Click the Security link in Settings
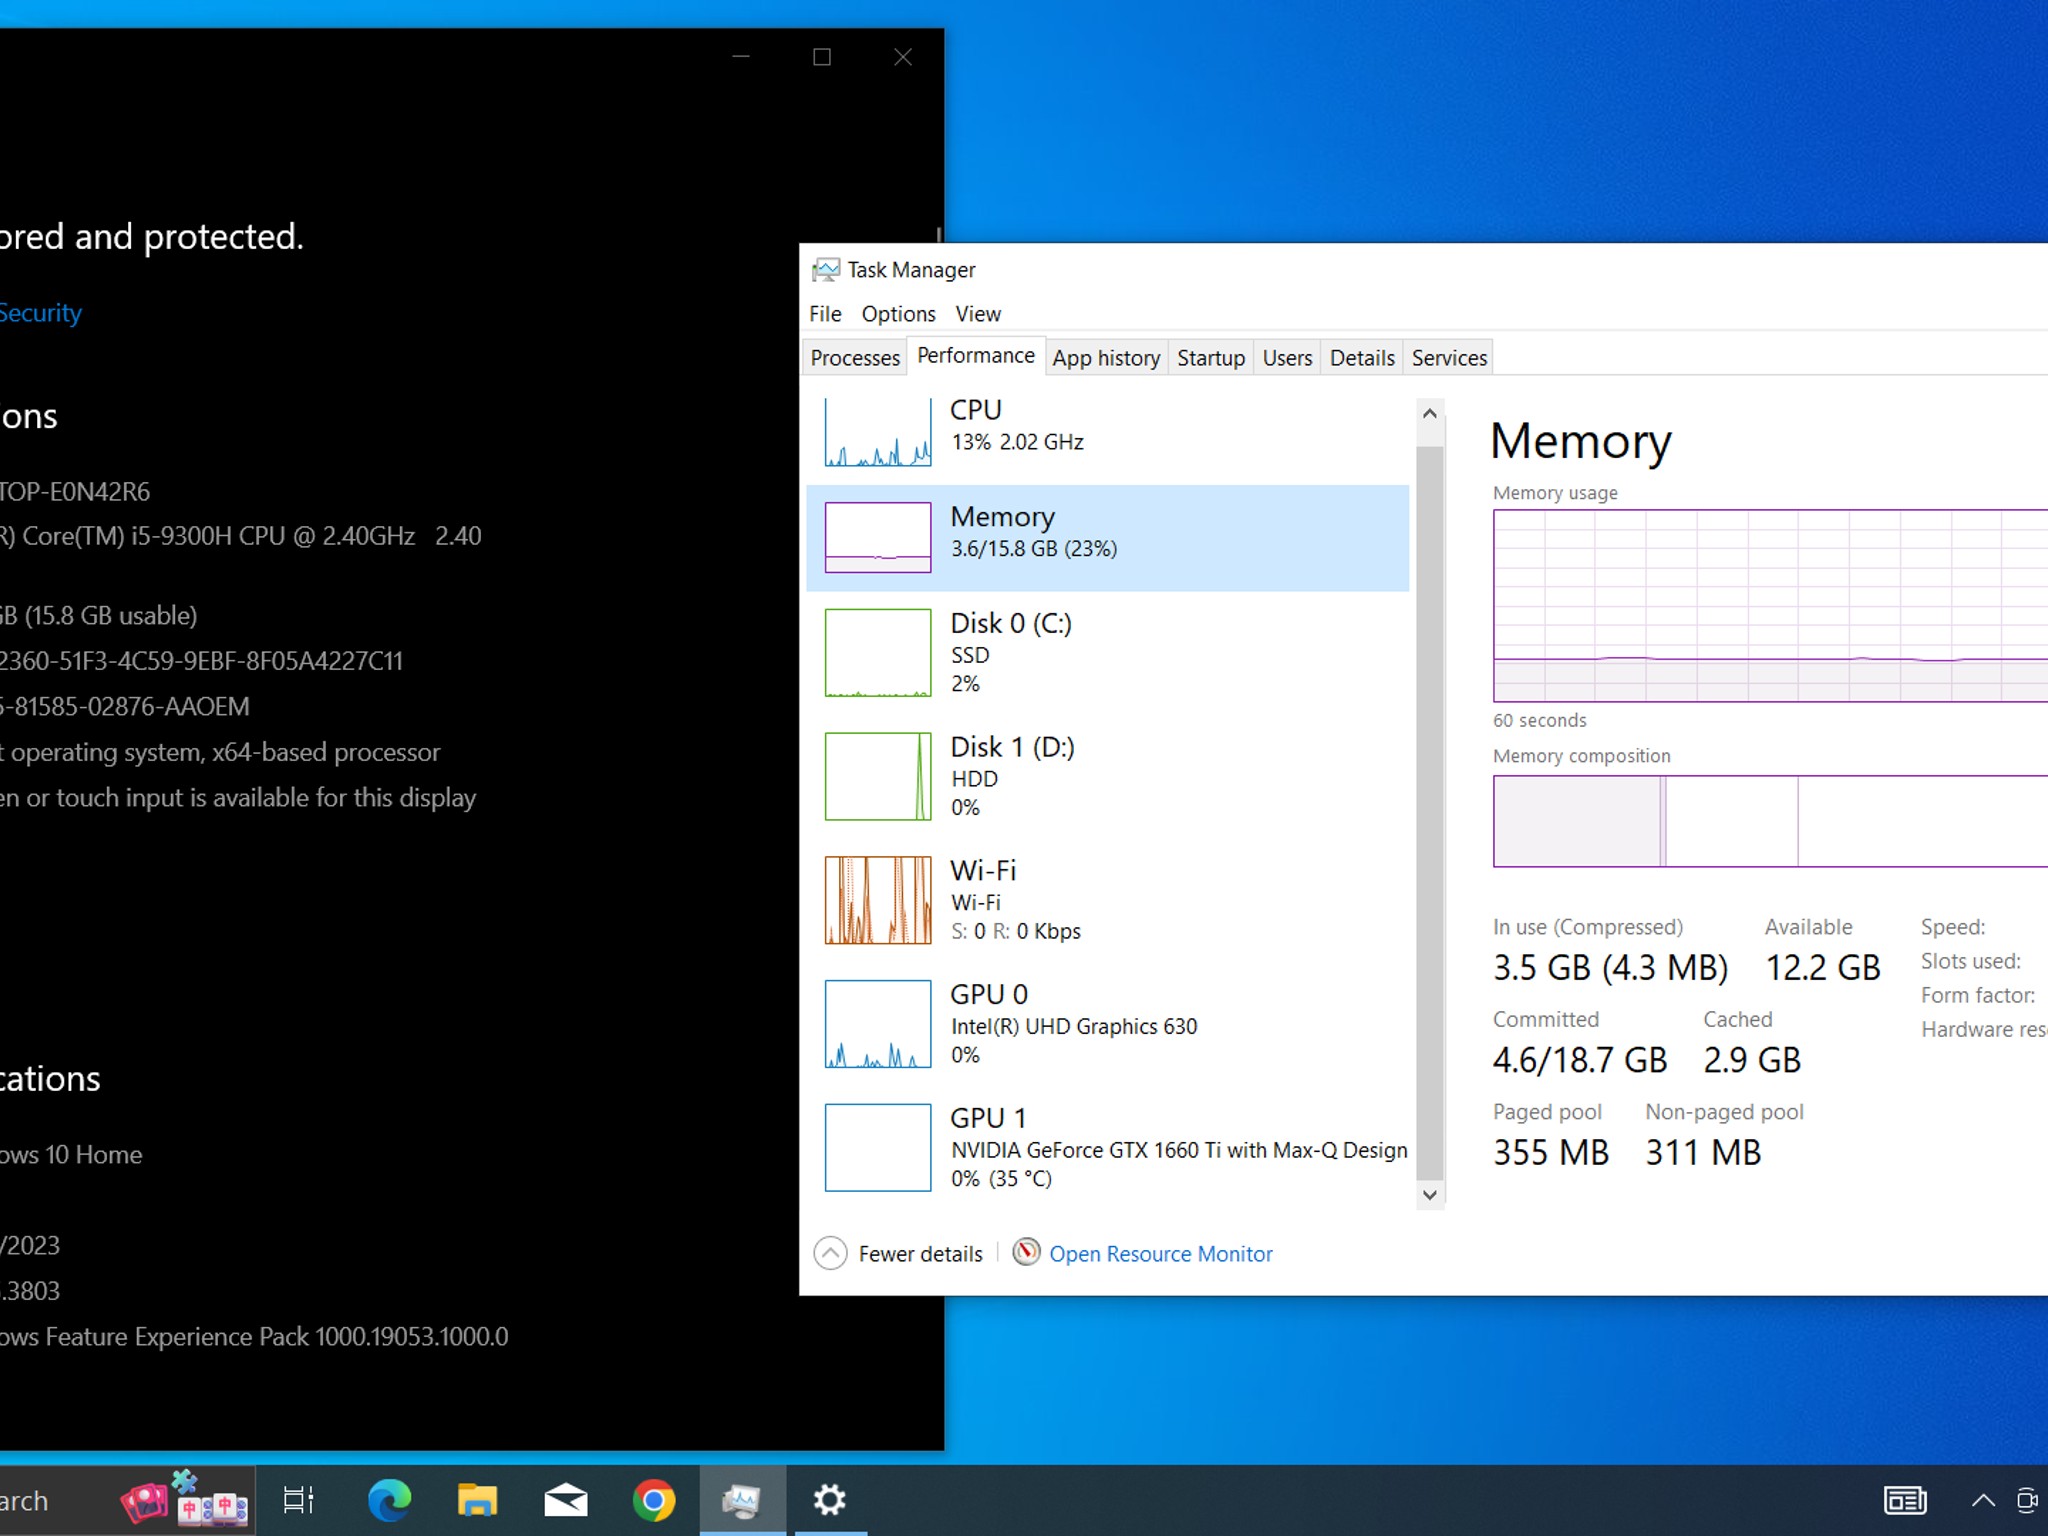This screenshot has height=1536, width=2048. 40,313
